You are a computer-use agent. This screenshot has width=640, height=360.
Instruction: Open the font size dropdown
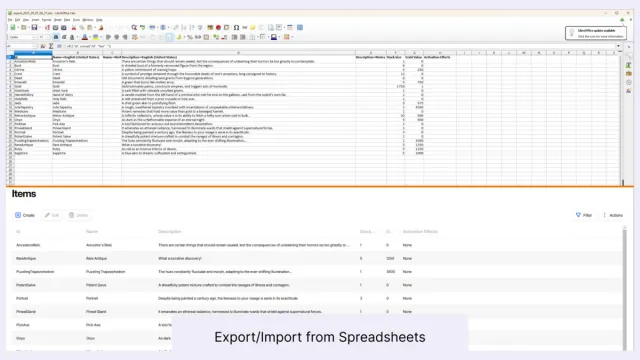point(47,37)
